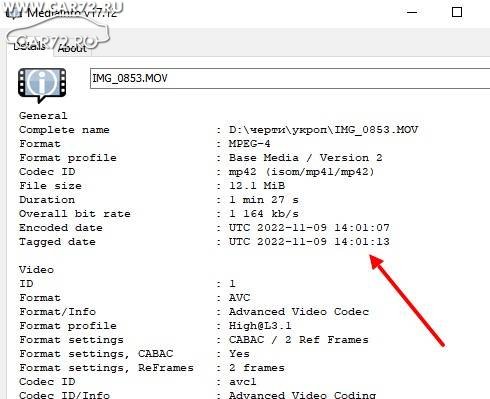Open the About tab
The height and width of the screenshot is (399, 490).
click(x=72, y=48)
